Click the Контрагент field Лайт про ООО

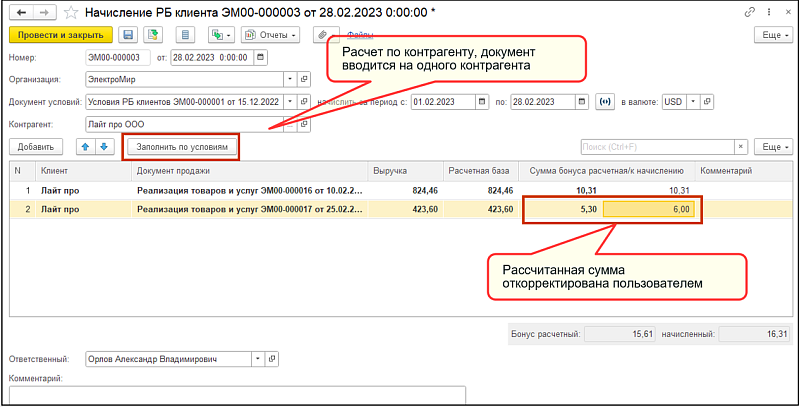[185, 124]
